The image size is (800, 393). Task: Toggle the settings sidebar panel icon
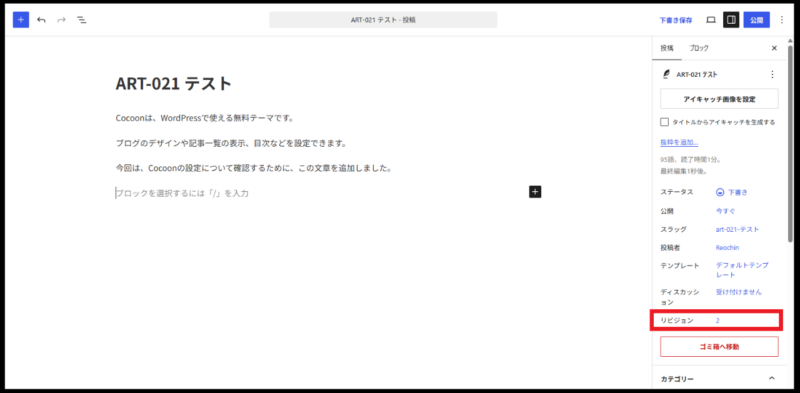pyautogui.click(x=731, y=20)
